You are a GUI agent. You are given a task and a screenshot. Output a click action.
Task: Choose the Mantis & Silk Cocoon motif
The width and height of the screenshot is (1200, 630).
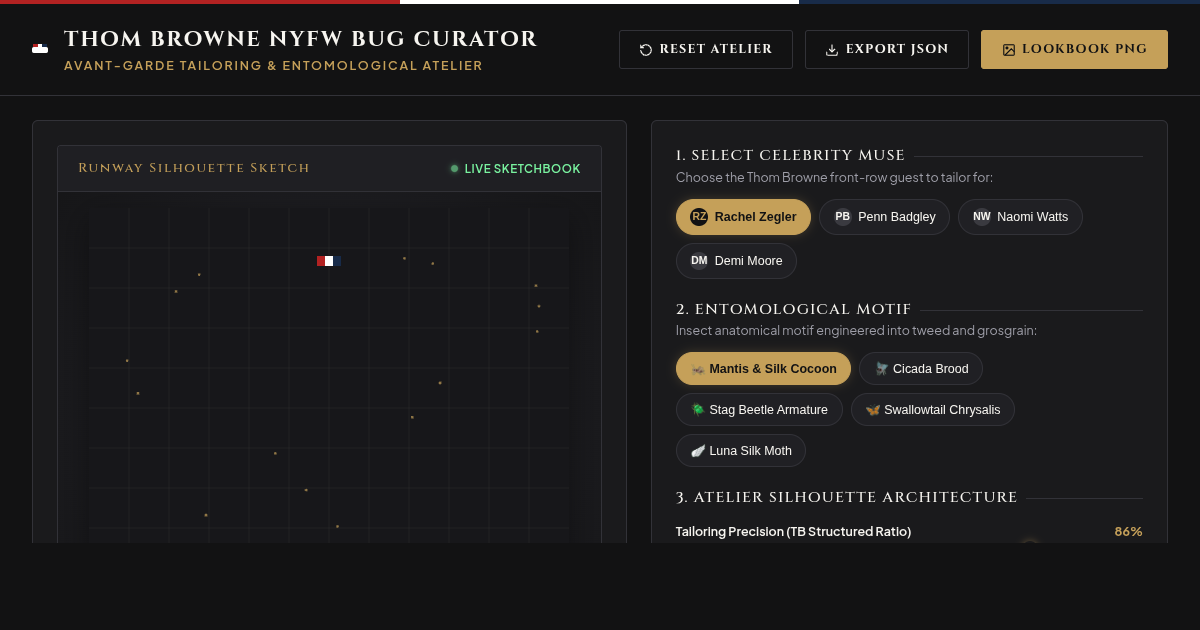[x=763, y=369]
